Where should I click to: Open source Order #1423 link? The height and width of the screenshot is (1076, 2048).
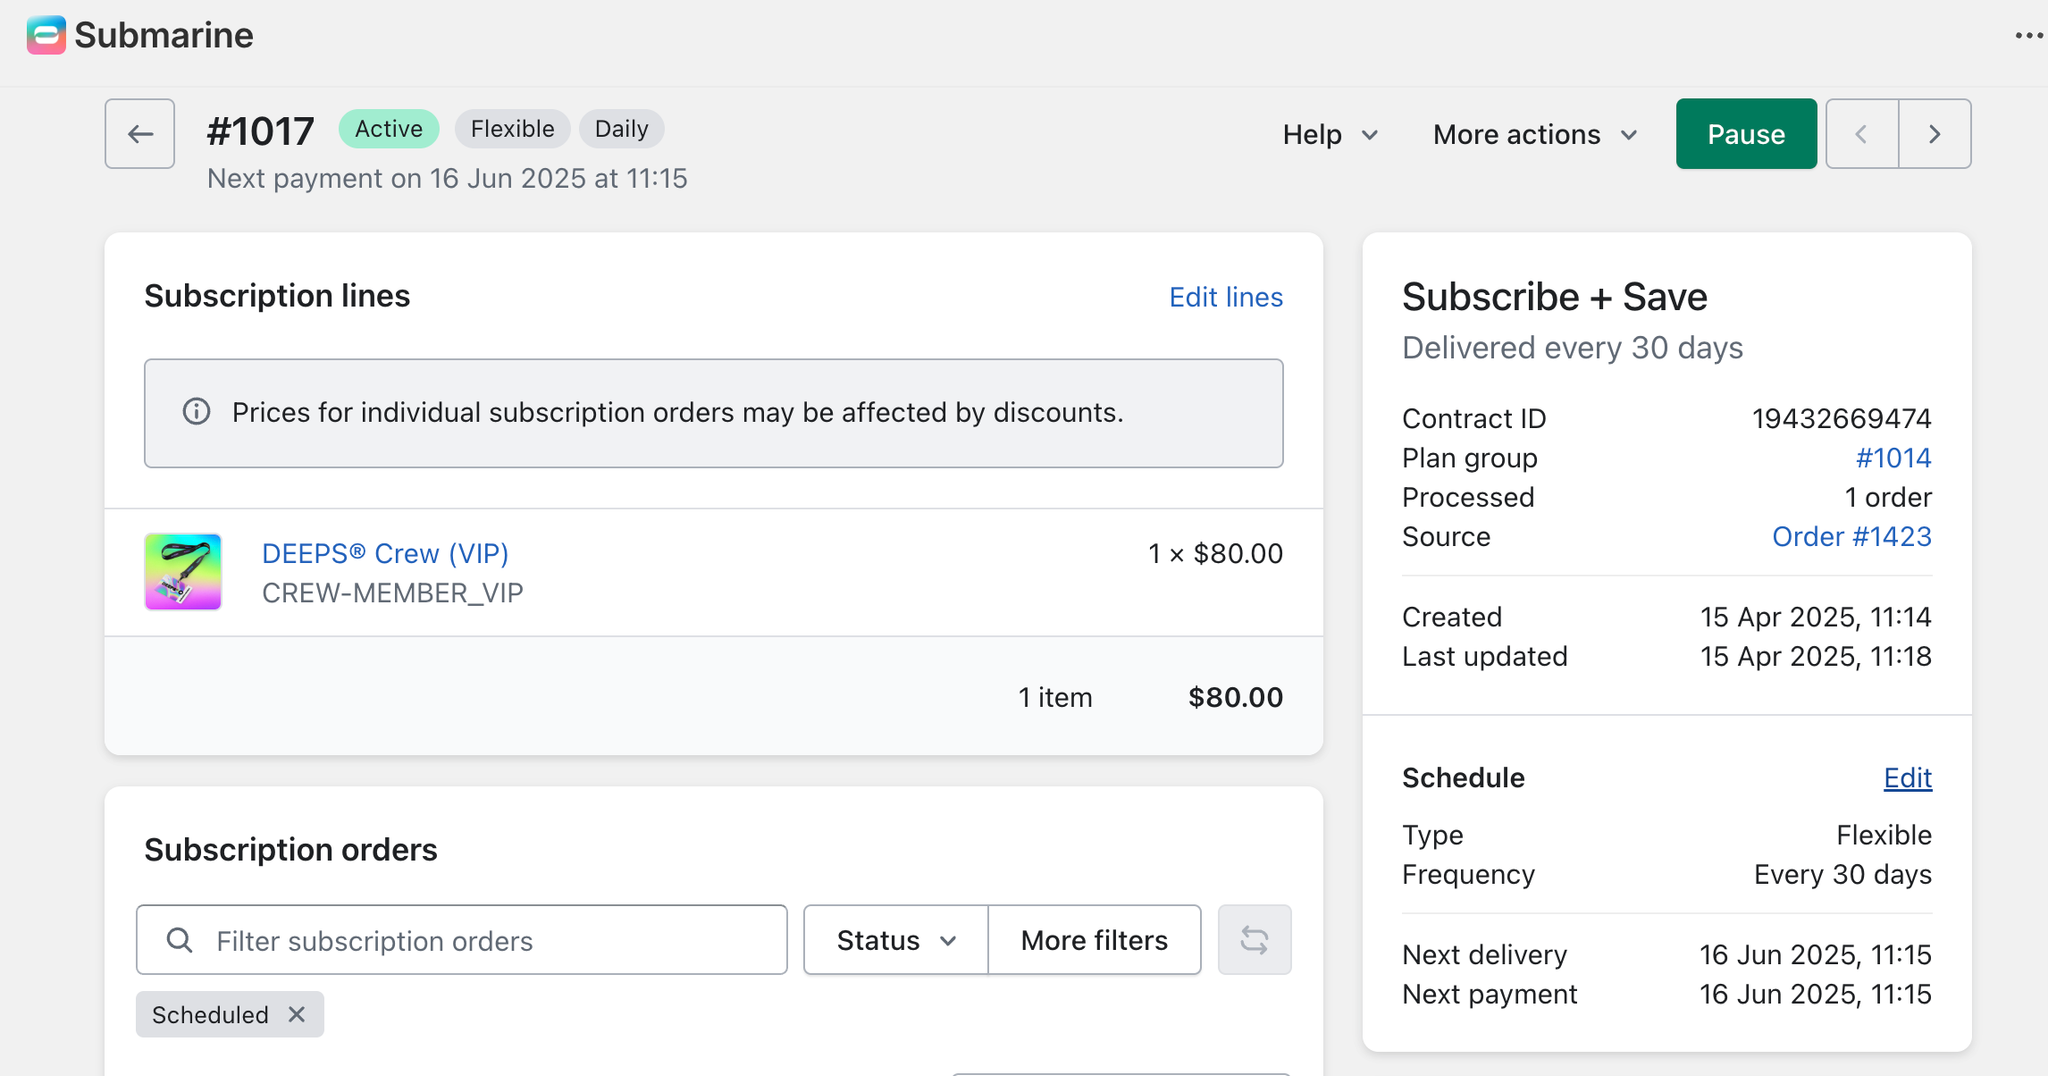[1851, 537]
